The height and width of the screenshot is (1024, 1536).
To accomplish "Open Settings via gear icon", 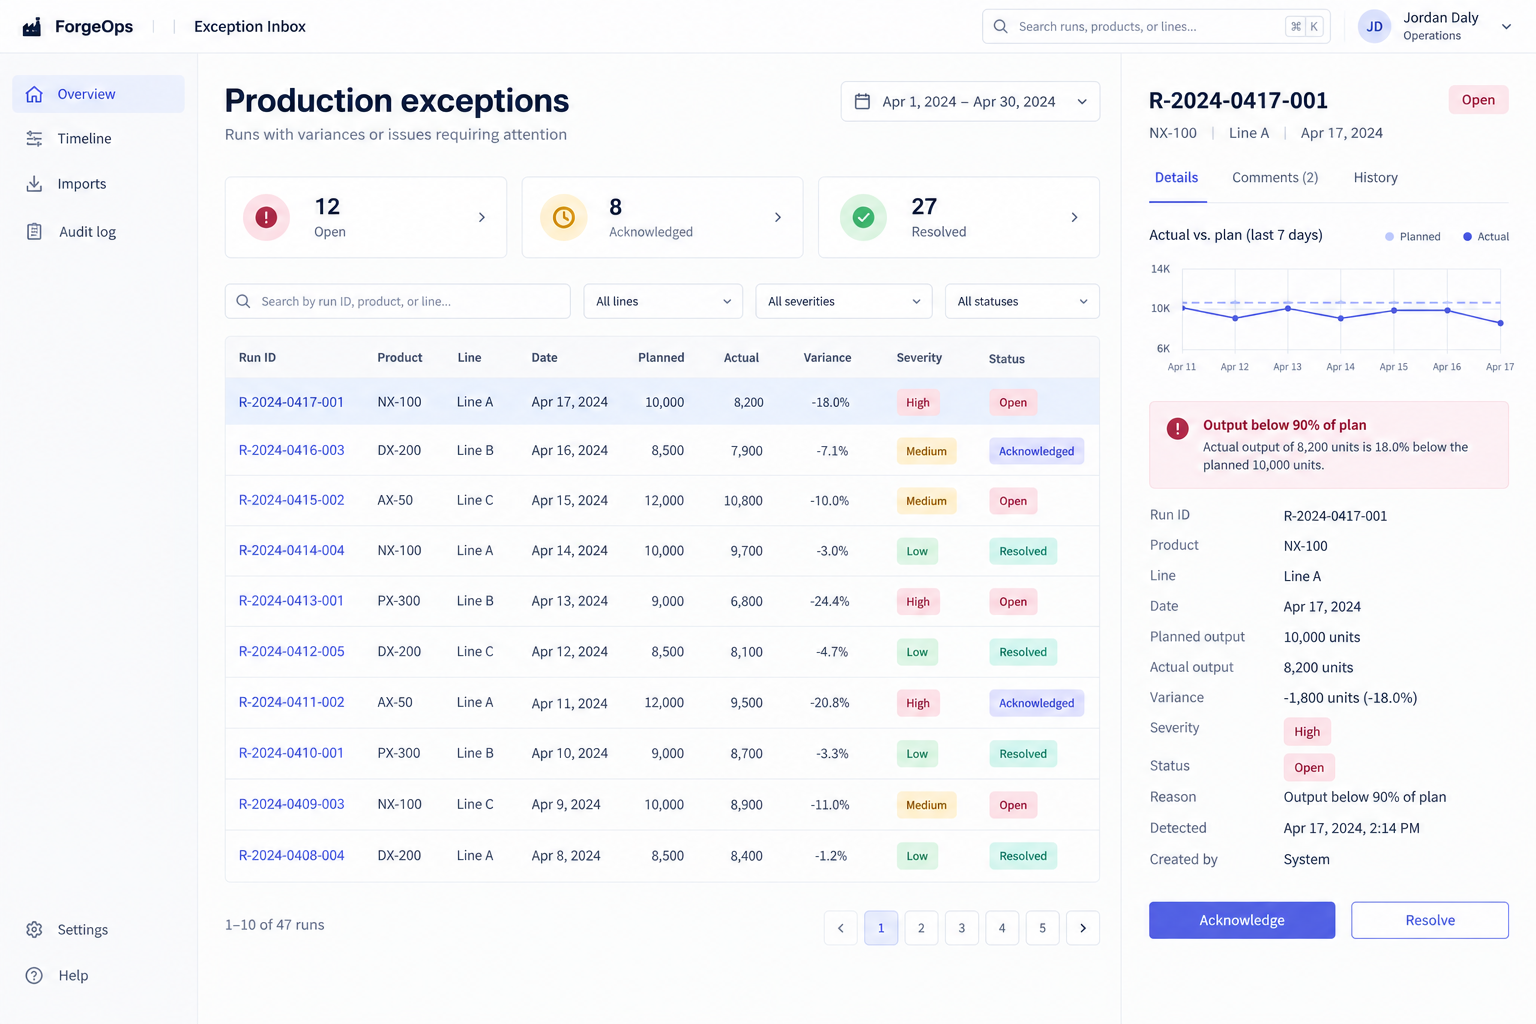I will click(34, 929).
